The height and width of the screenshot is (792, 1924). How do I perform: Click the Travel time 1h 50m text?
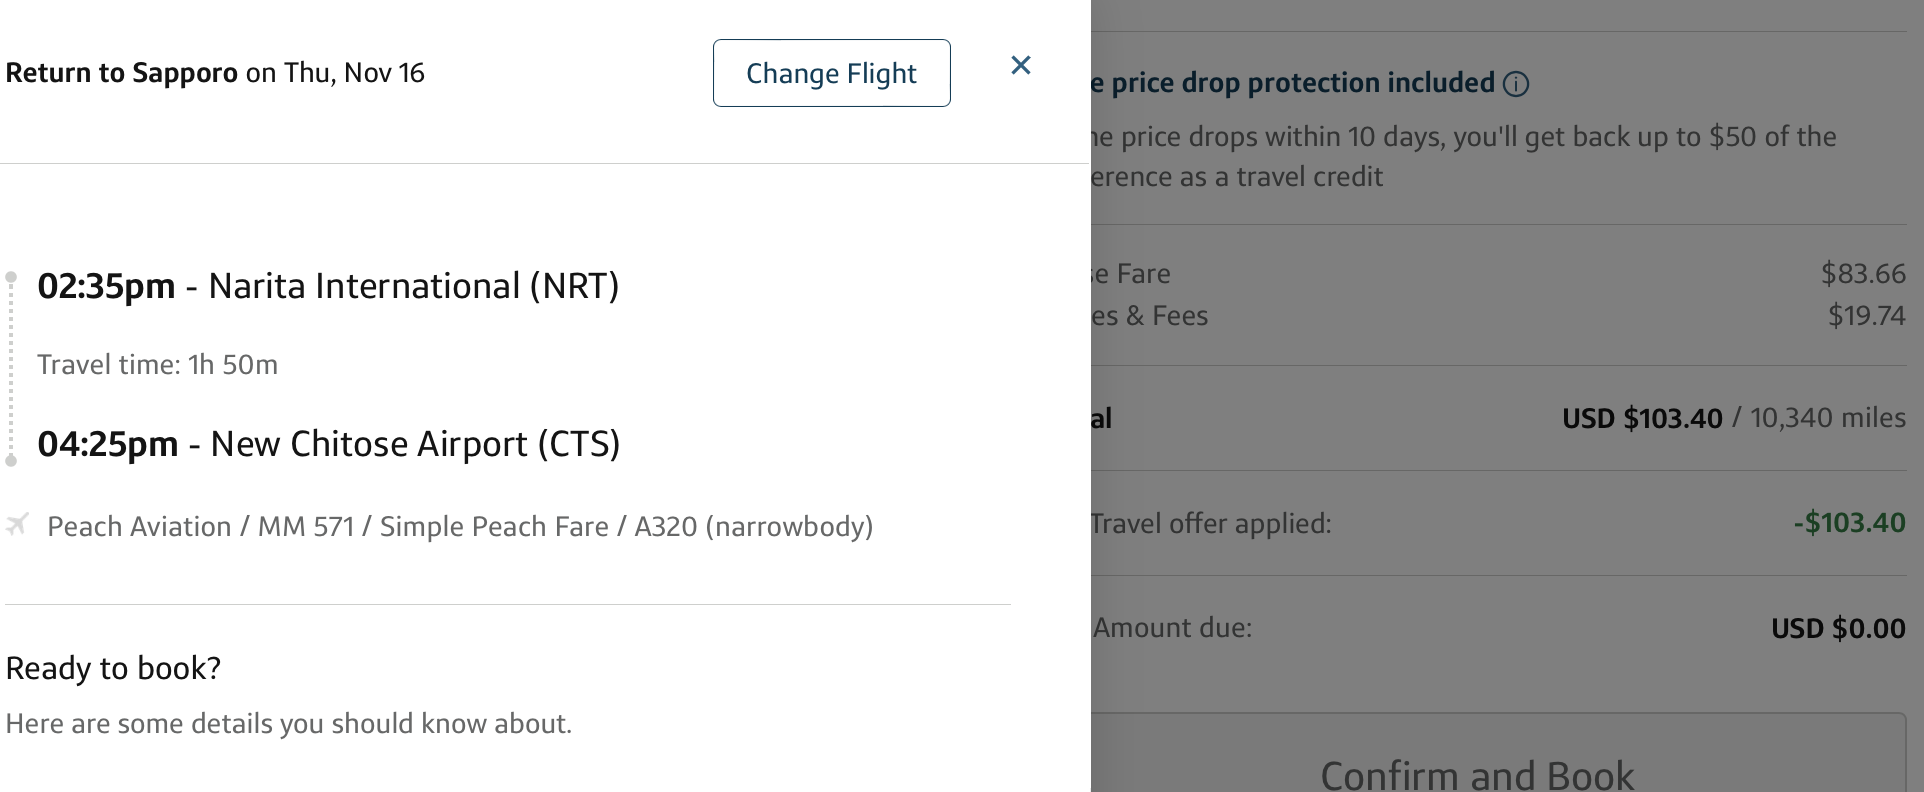coord(157,364)
